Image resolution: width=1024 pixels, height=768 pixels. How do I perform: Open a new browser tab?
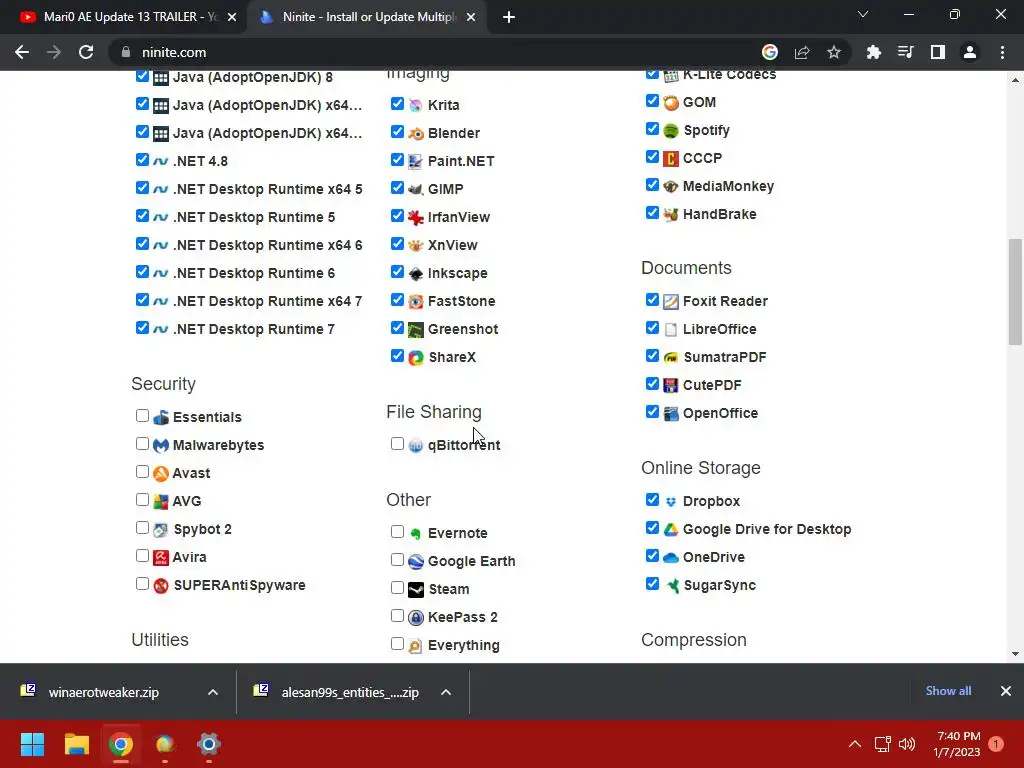(x=509, y=18)
